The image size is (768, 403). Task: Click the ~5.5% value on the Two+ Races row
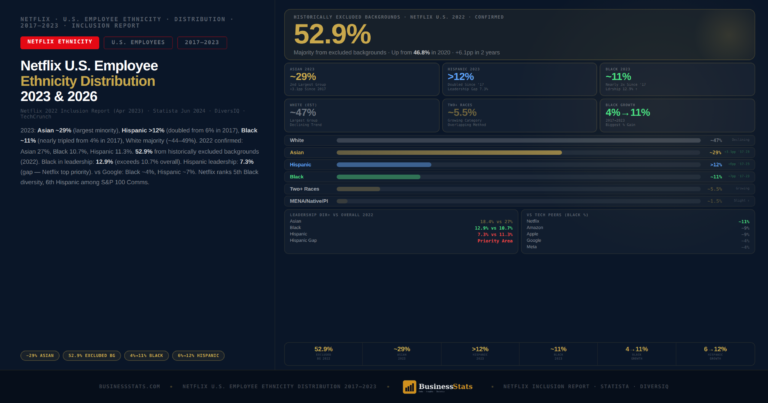(715, 189)
